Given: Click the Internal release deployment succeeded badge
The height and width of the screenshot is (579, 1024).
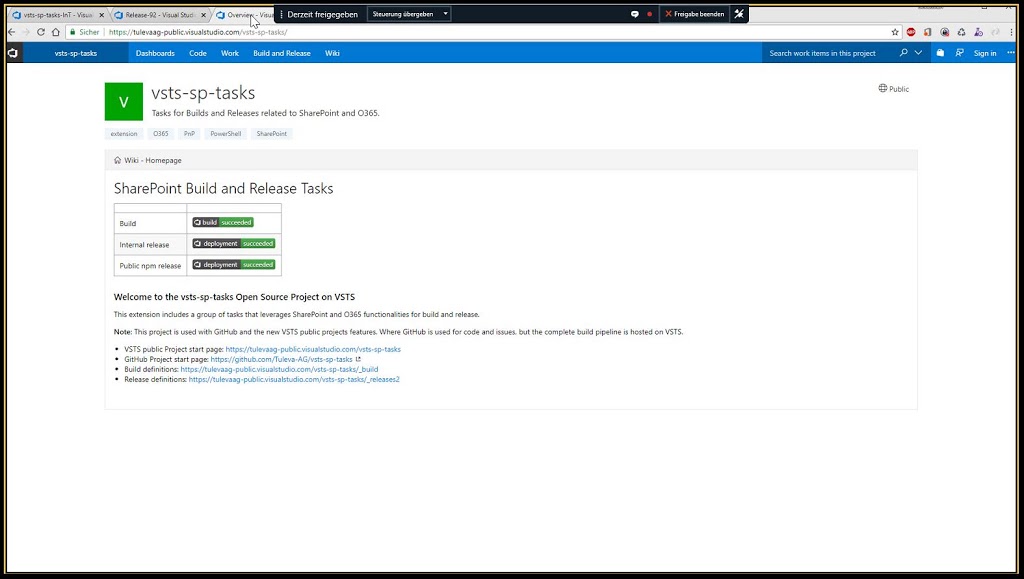Looking at the screenshot, I should click(x=234, y=243).
